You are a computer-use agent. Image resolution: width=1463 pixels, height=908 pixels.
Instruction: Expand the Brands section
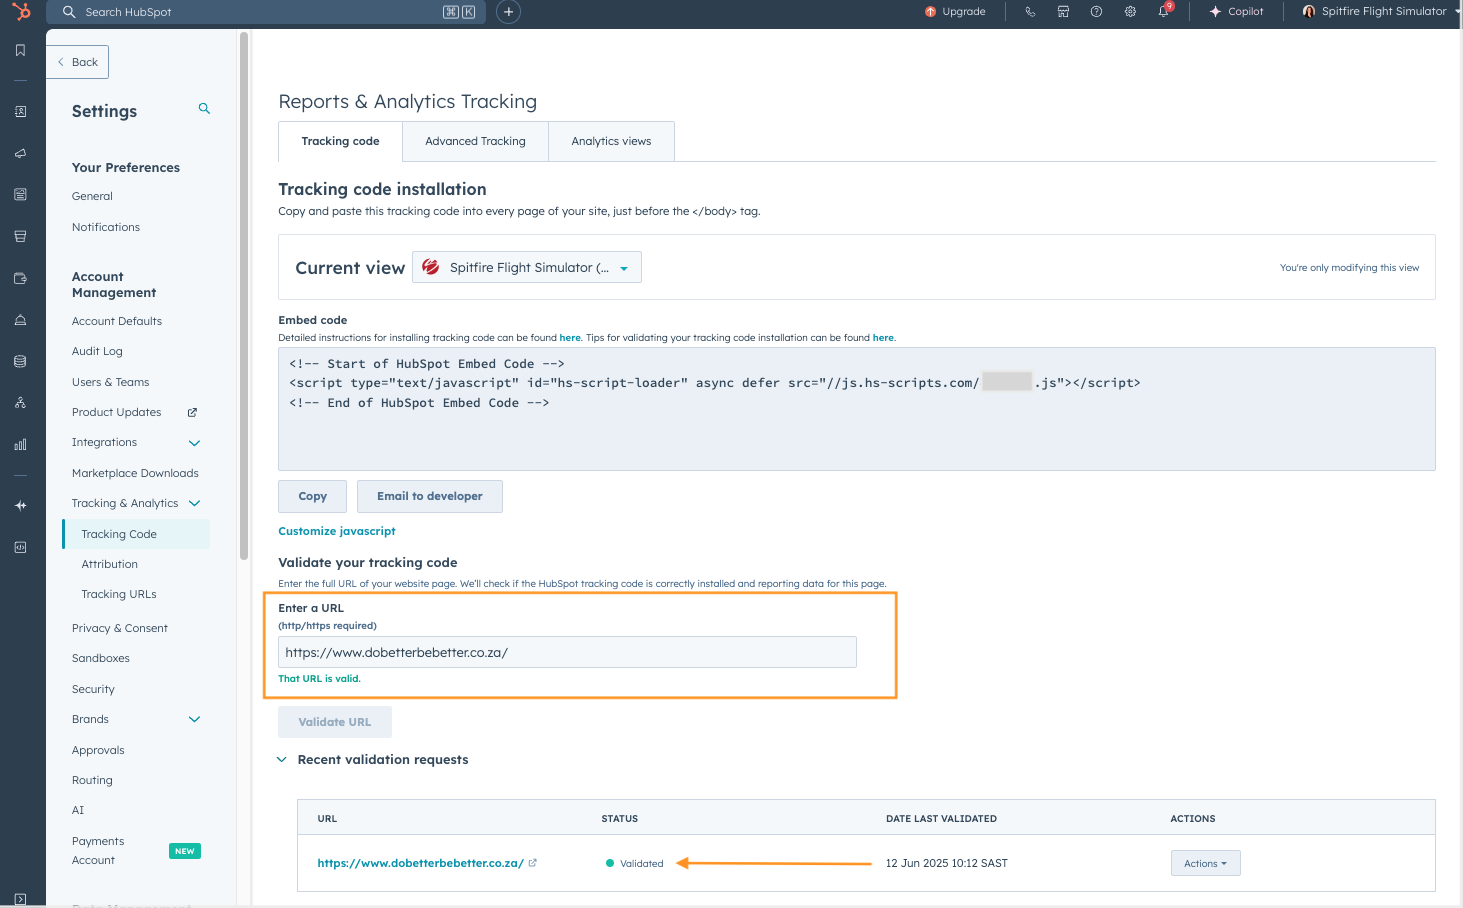tap(195, 720)
